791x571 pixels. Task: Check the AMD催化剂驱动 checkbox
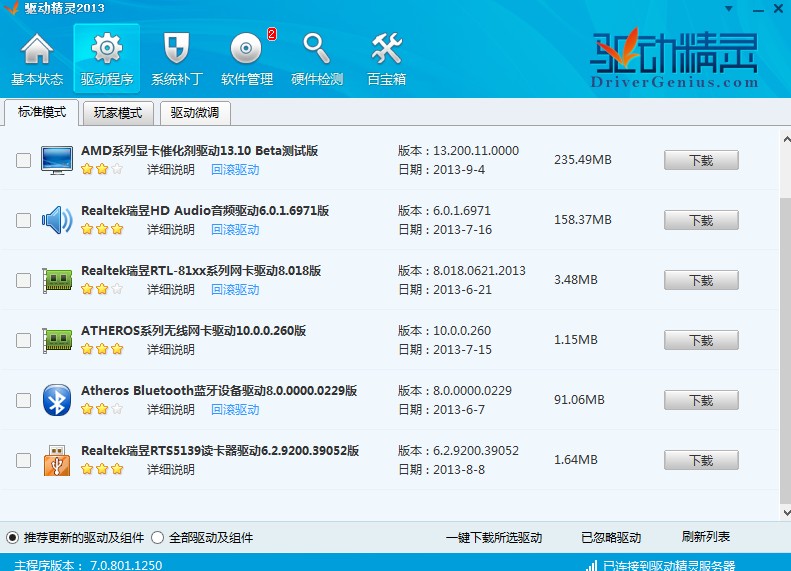coord(23,160)
